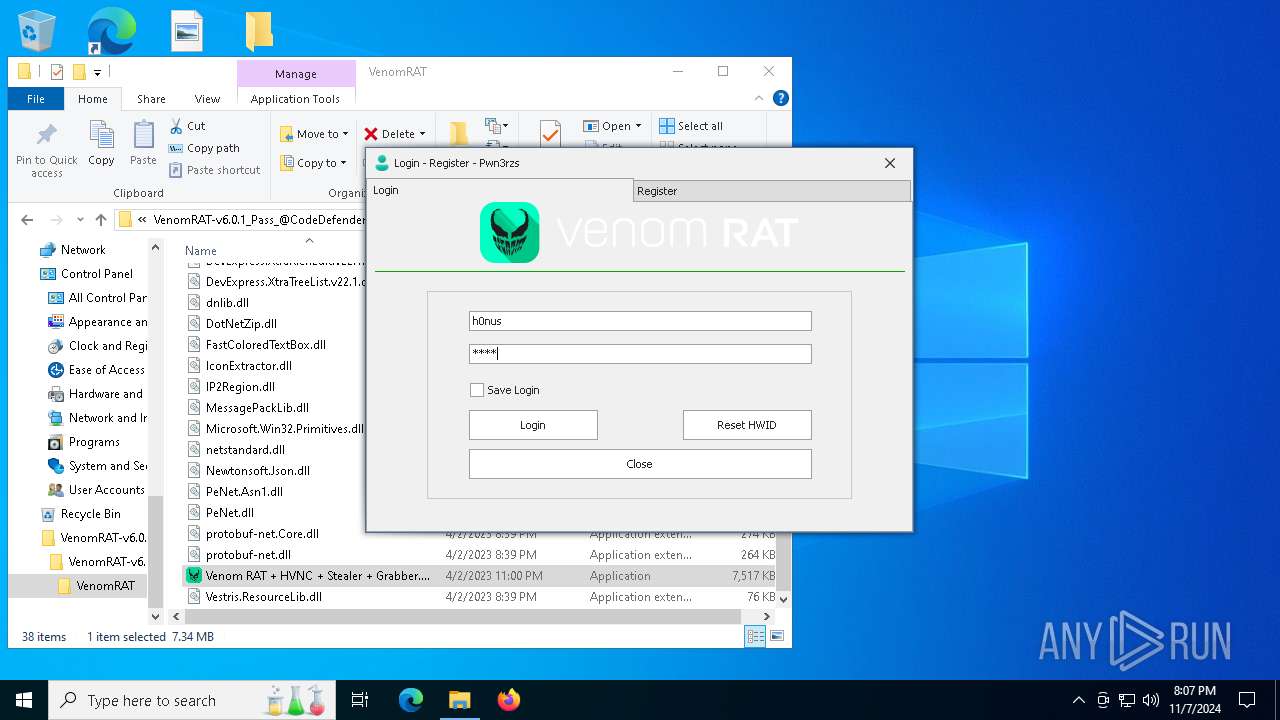Click the Login button

(533, 425)
